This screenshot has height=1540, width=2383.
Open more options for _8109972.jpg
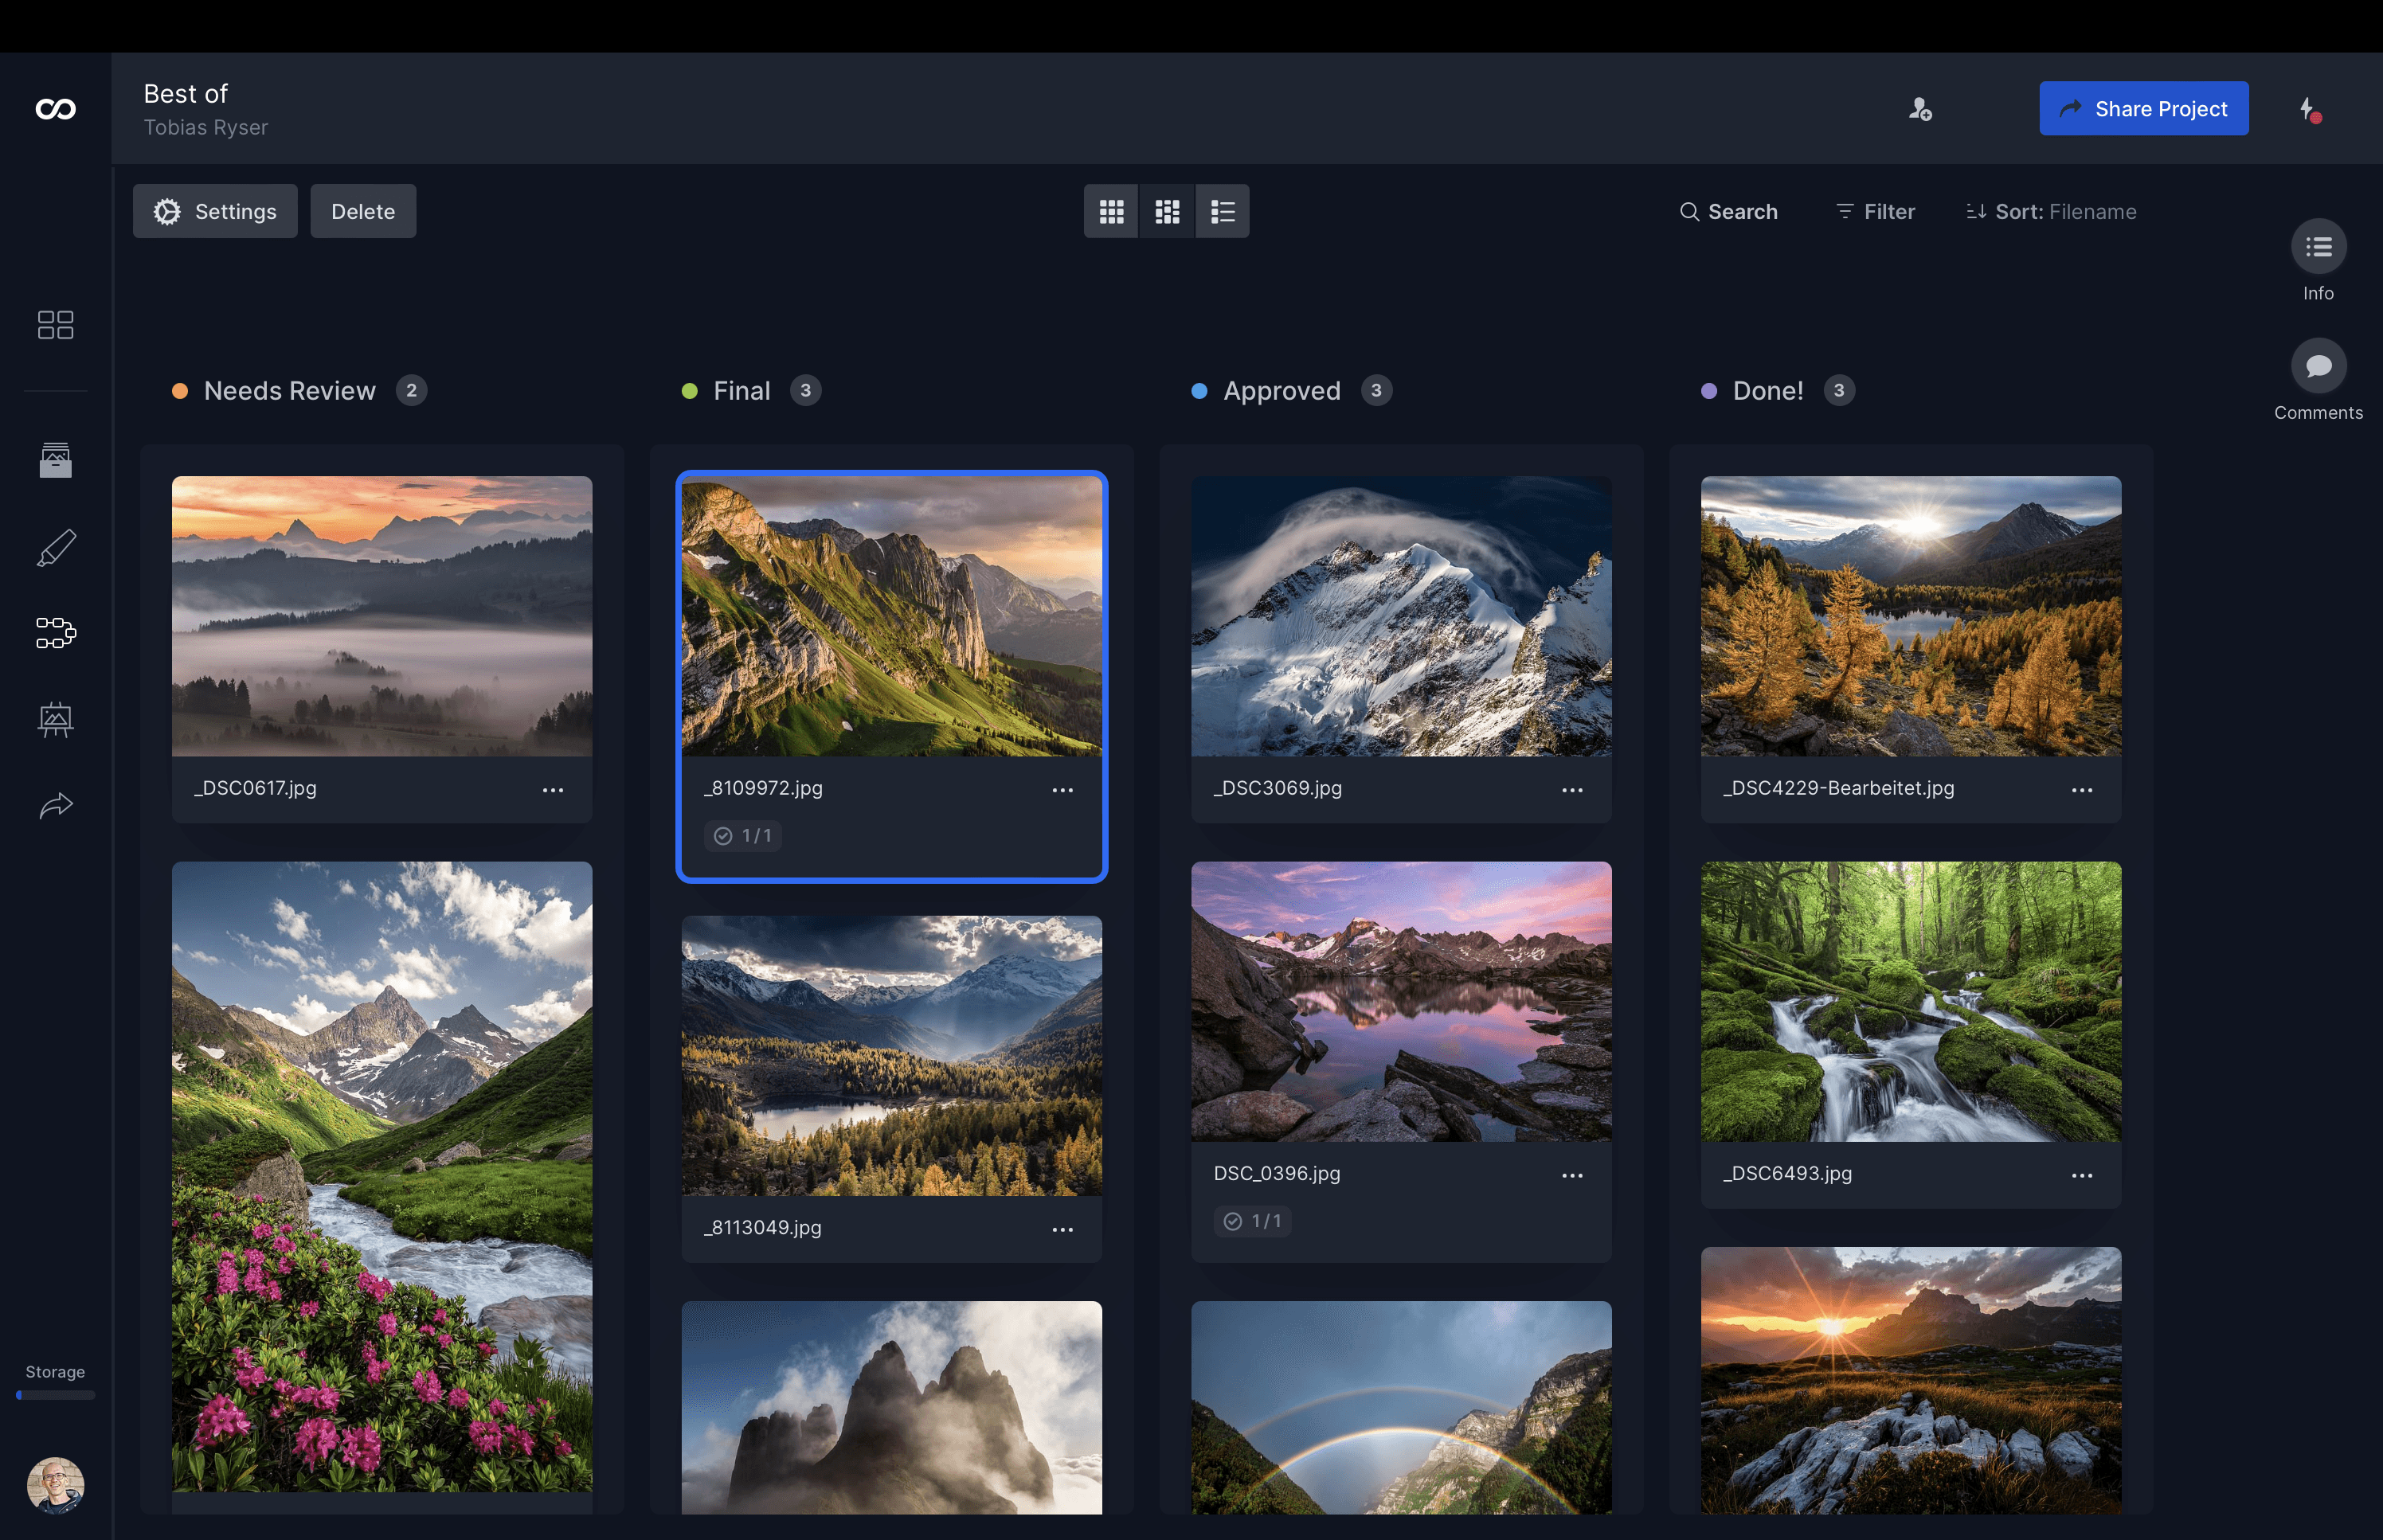[1063, 790]
